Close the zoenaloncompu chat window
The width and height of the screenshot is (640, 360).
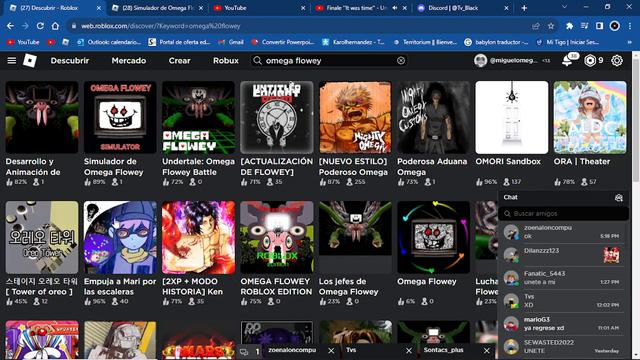[x=331, y=351]
